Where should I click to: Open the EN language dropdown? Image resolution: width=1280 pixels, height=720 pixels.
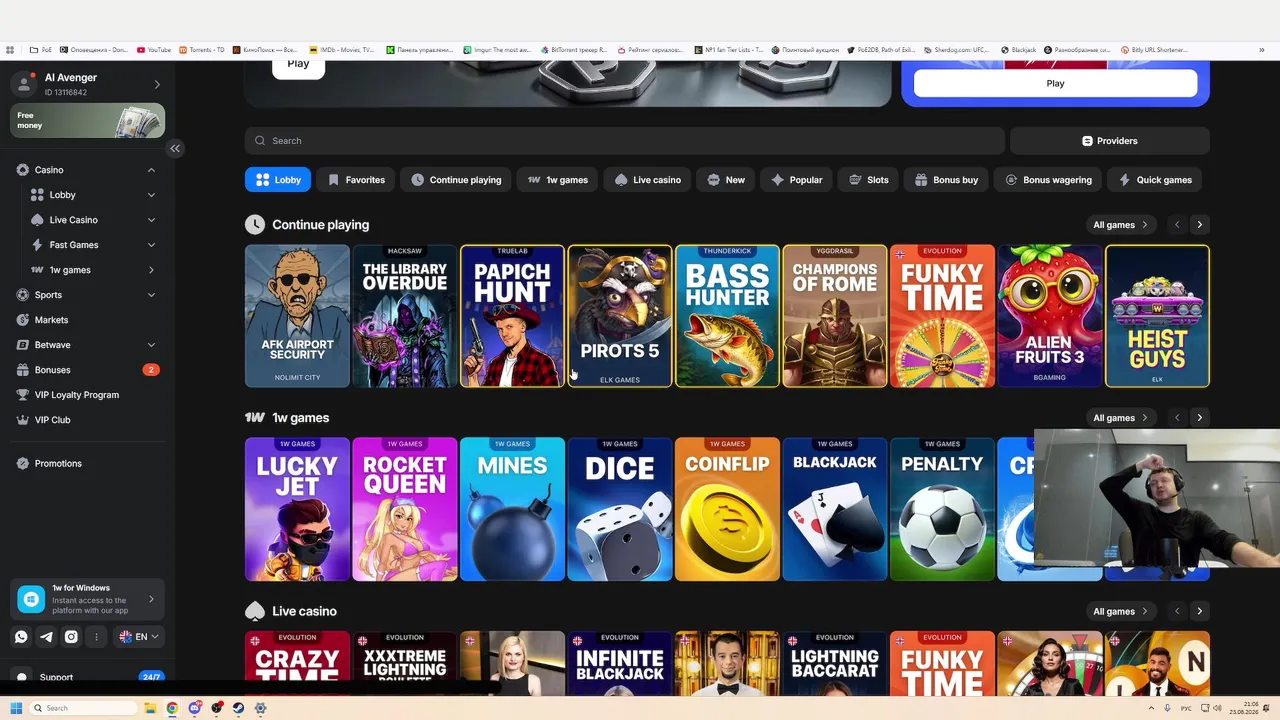139,636
